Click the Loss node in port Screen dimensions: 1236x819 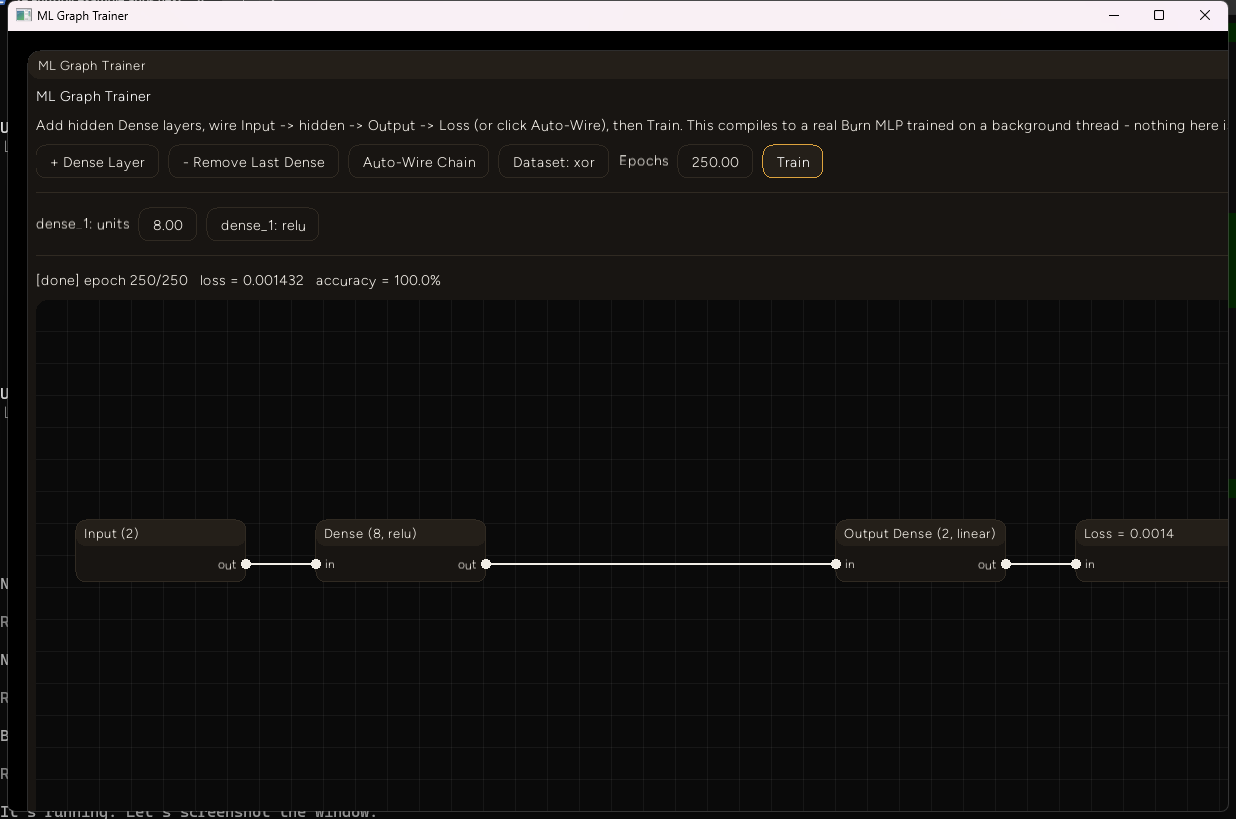click(x=1076, y=564)
